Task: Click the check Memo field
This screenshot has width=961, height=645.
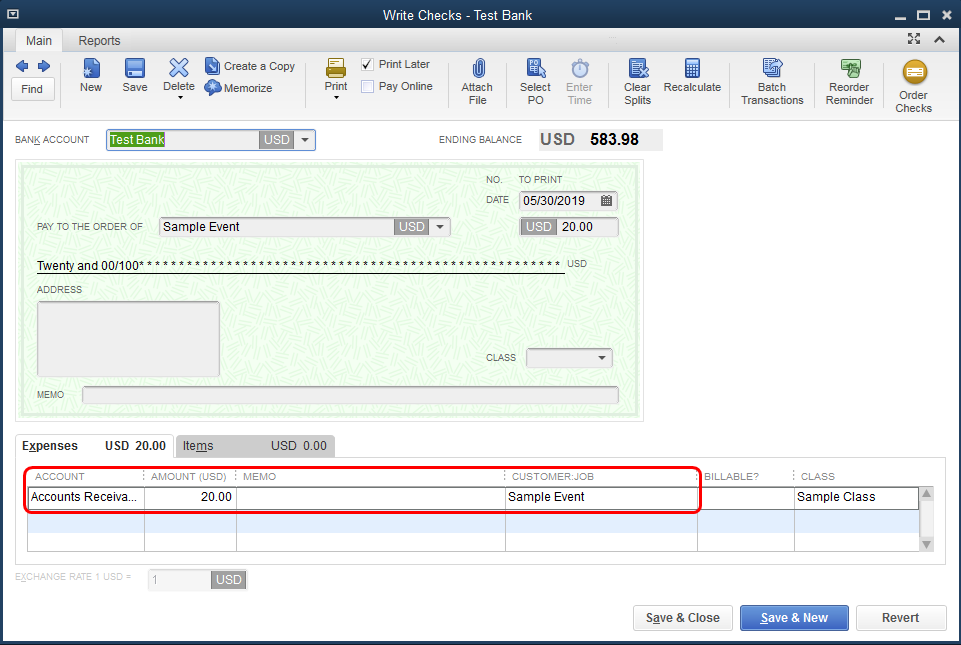Action: tap(350, 395)
